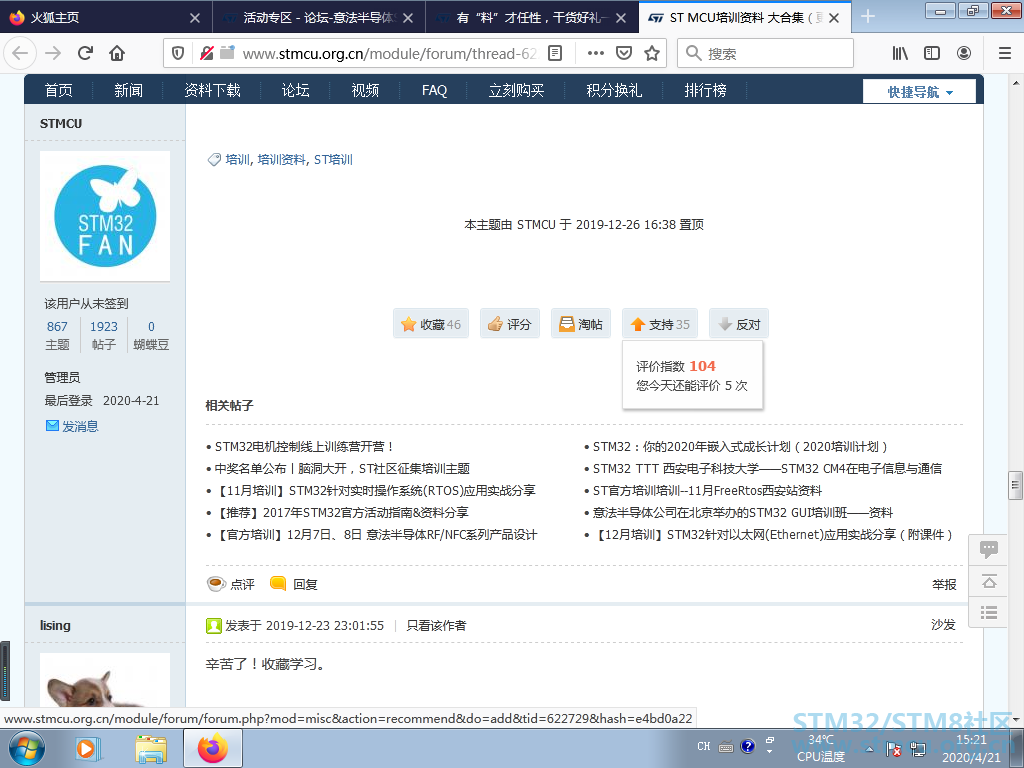Open lising user profile name
1024x768 pixels.
(55, 626)
